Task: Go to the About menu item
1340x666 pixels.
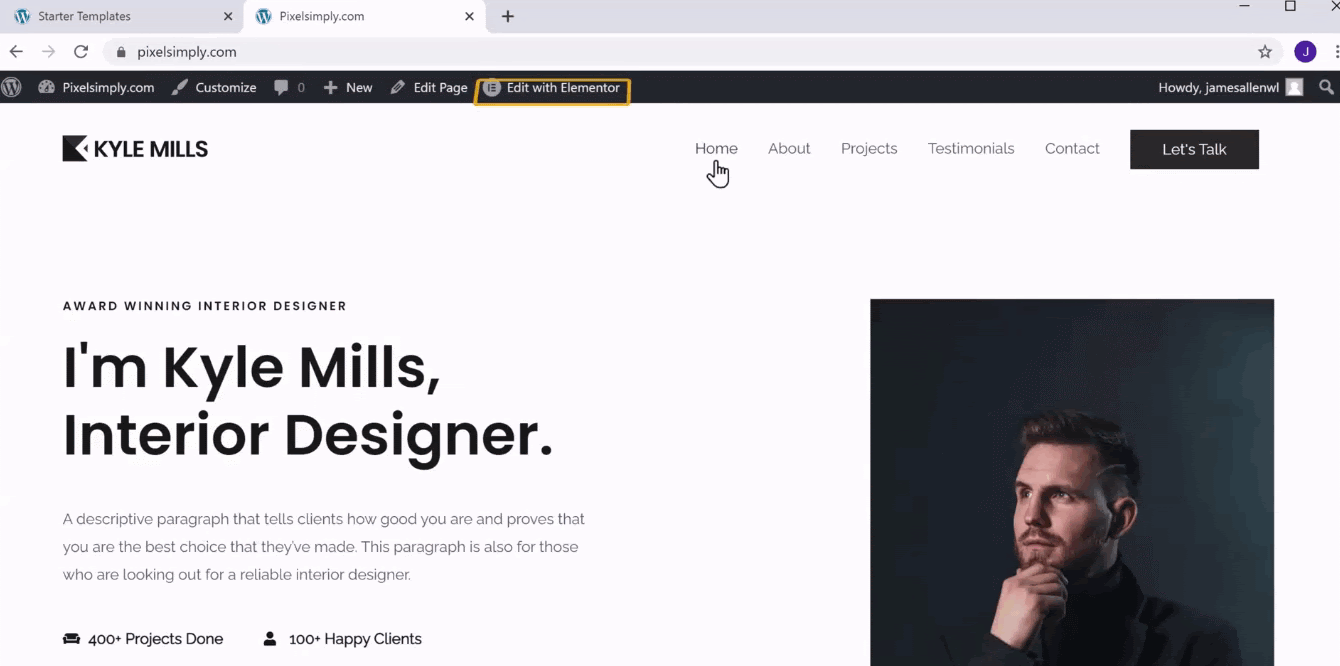Action: click(x=789, y=149)
